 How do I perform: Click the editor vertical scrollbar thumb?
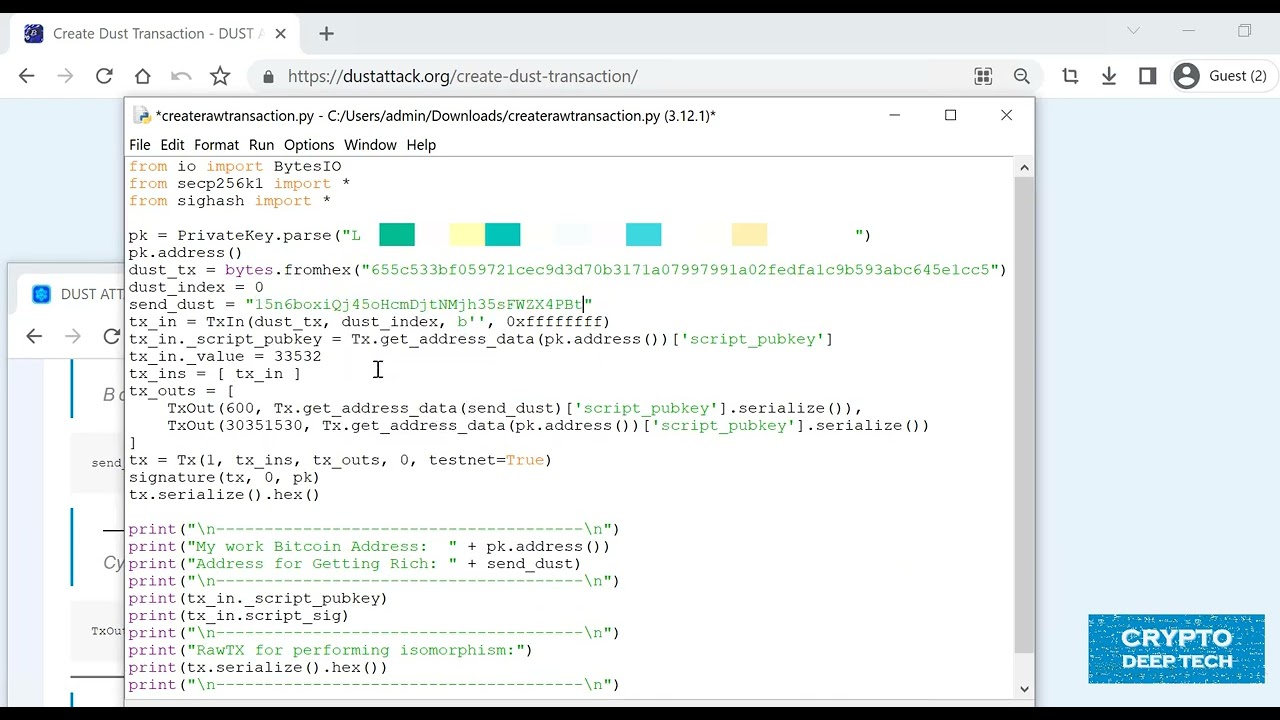(1024, 415)
